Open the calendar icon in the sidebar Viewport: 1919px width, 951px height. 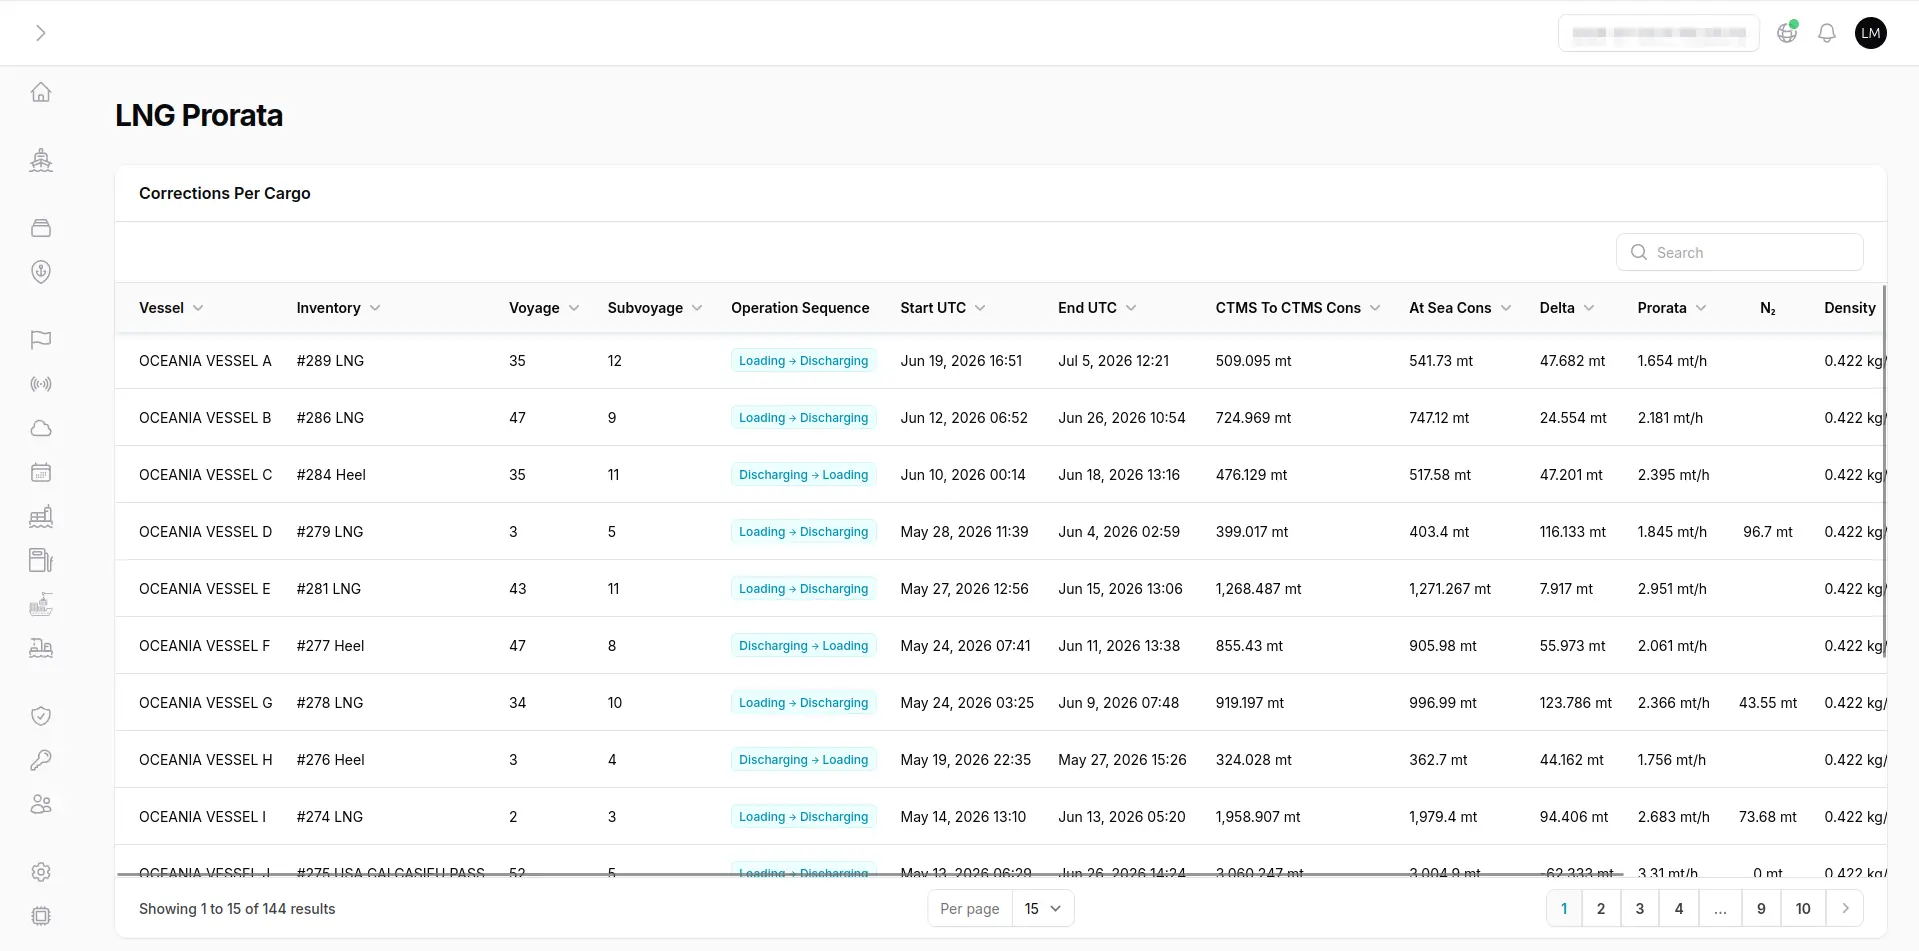coord(41,472)
